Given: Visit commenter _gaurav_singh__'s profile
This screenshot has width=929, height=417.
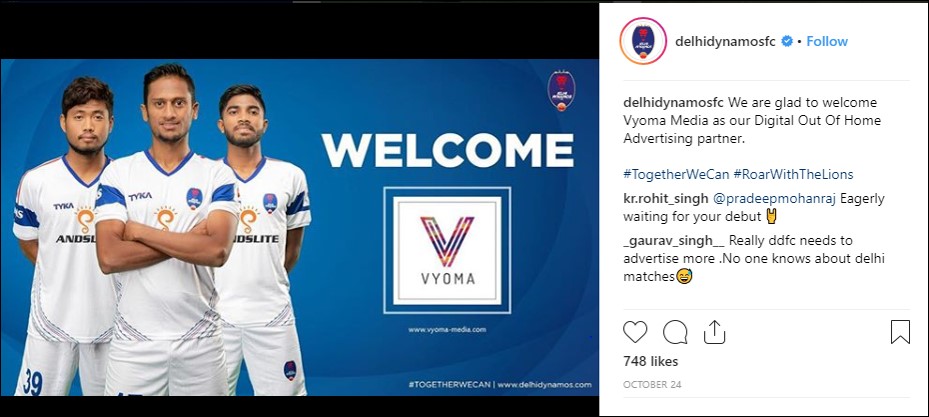Looking at the screenshot, I should (674, 241).
